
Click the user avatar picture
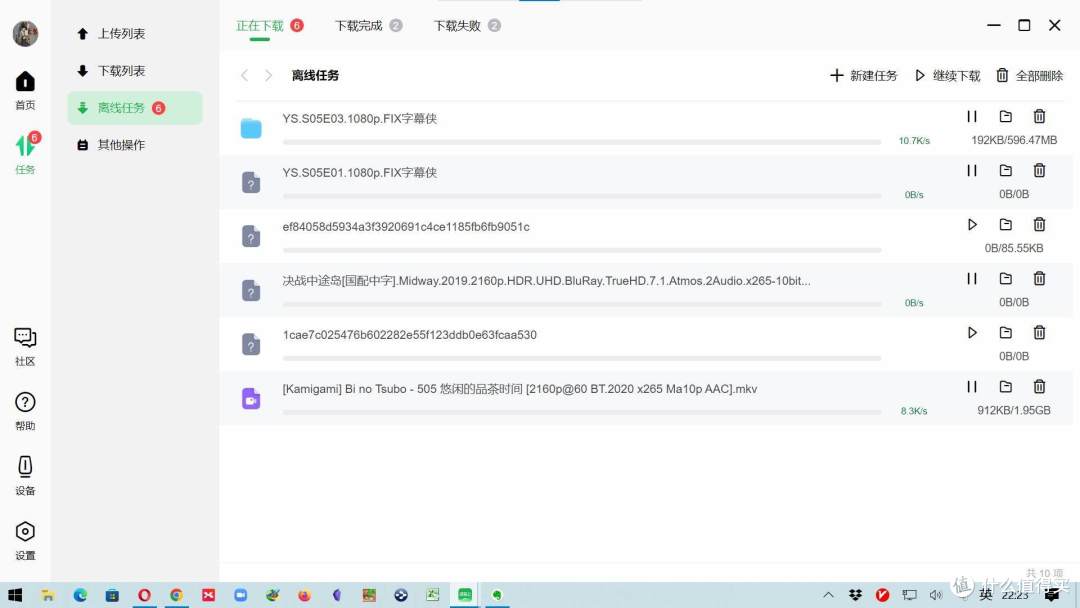pyautogui.click(x=25, y=34)
